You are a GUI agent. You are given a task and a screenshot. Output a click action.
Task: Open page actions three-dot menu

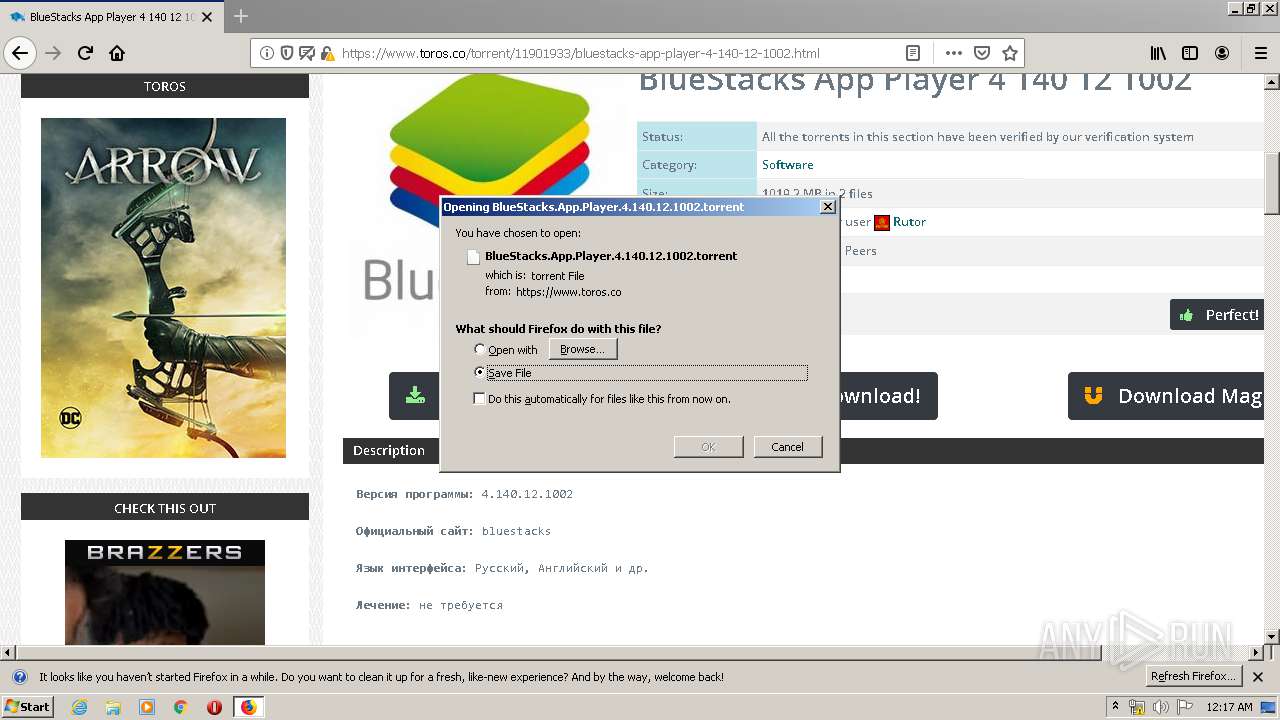953,53
